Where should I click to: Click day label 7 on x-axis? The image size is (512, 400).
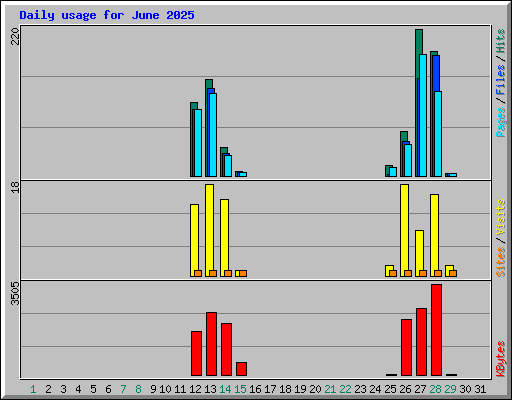123,389
